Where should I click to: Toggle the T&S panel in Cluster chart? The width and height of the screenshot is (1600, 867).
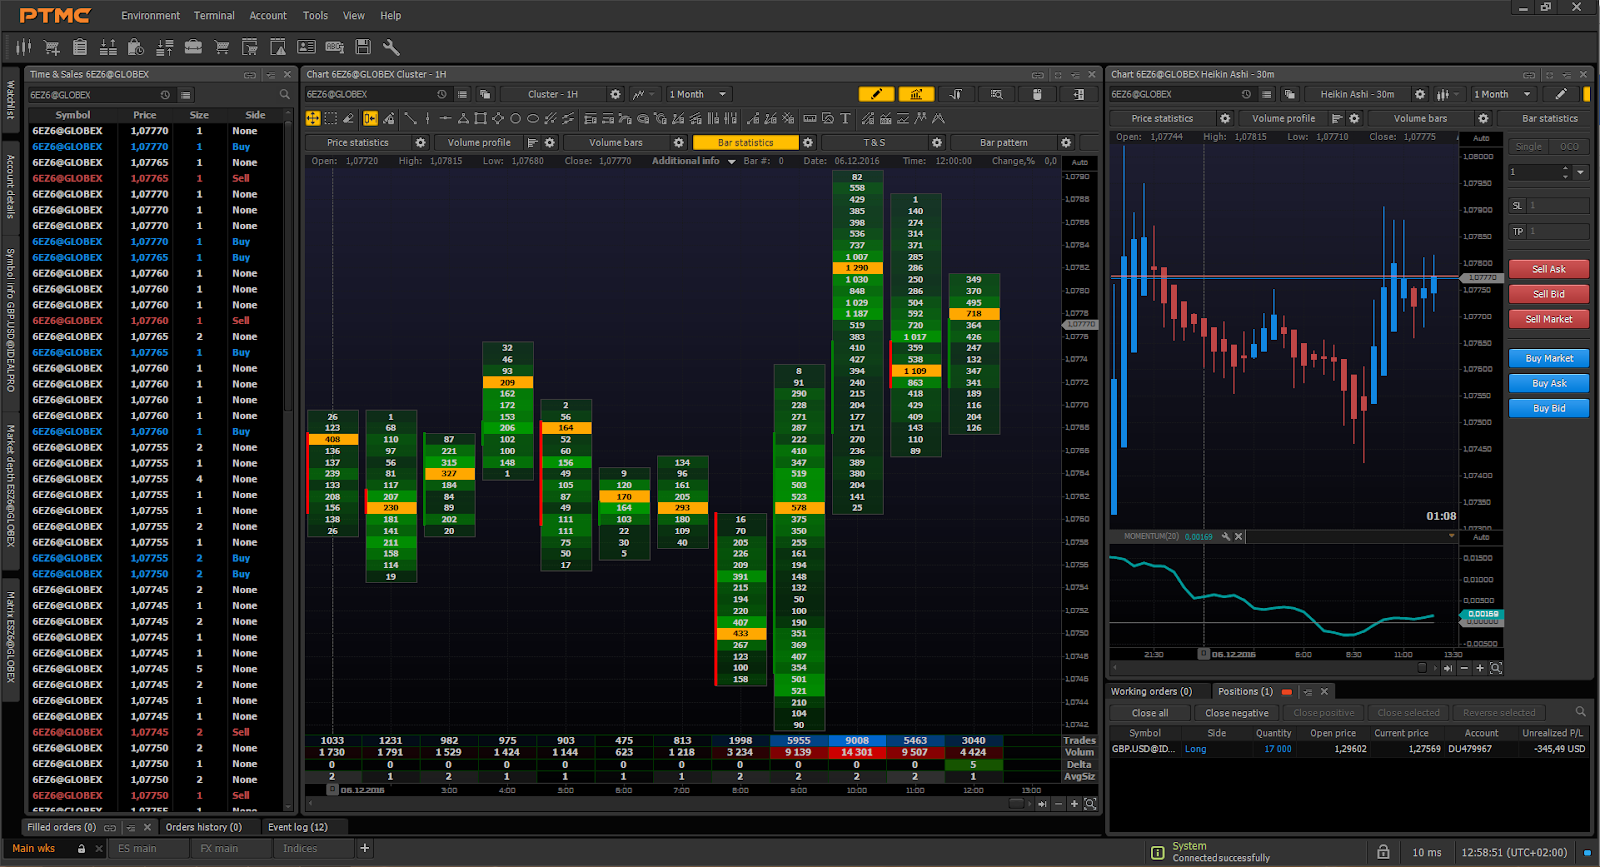(874, 143)
